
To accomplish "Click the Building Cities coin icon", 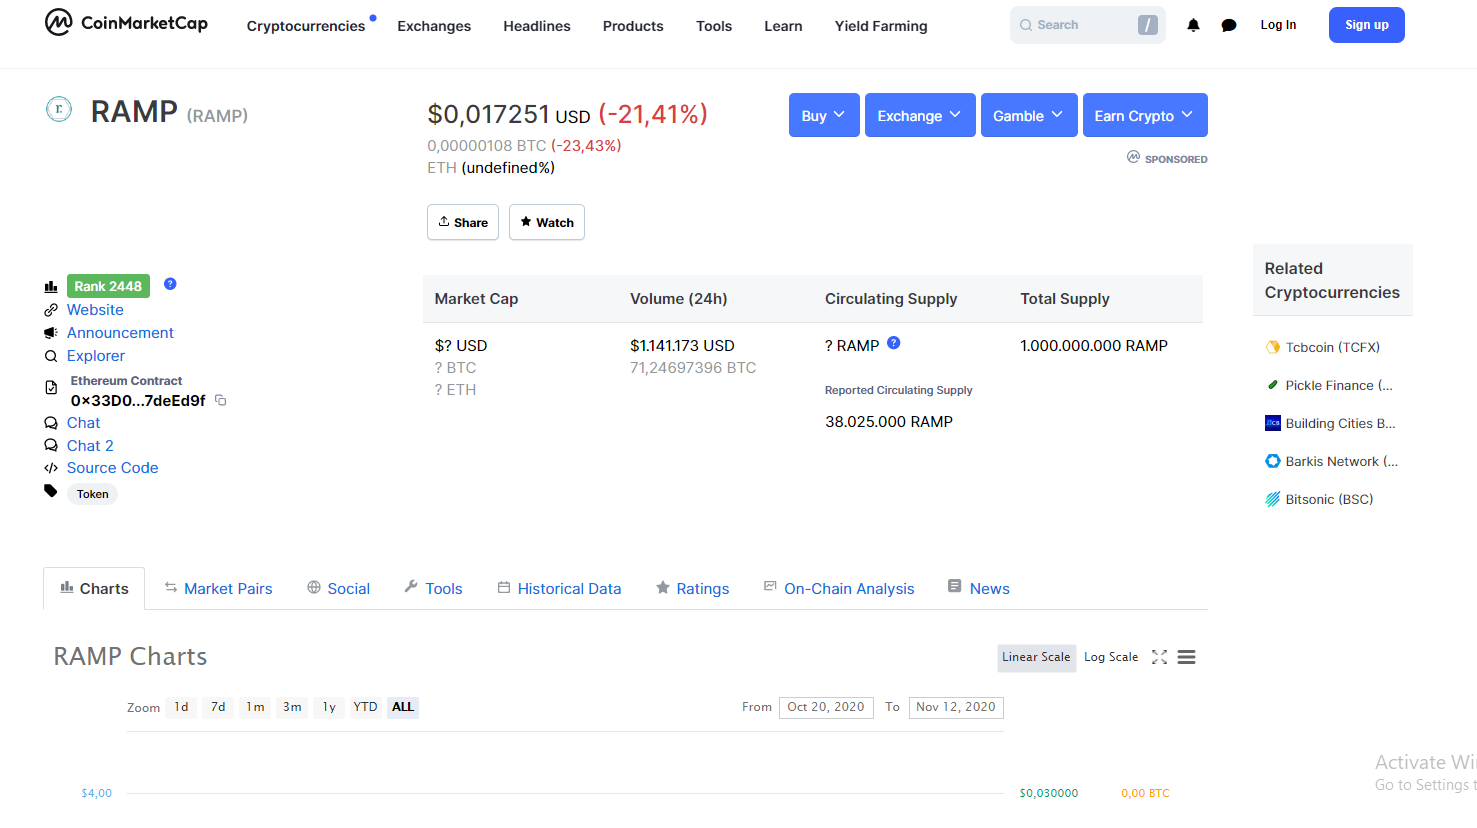I will pos(1273,423).
